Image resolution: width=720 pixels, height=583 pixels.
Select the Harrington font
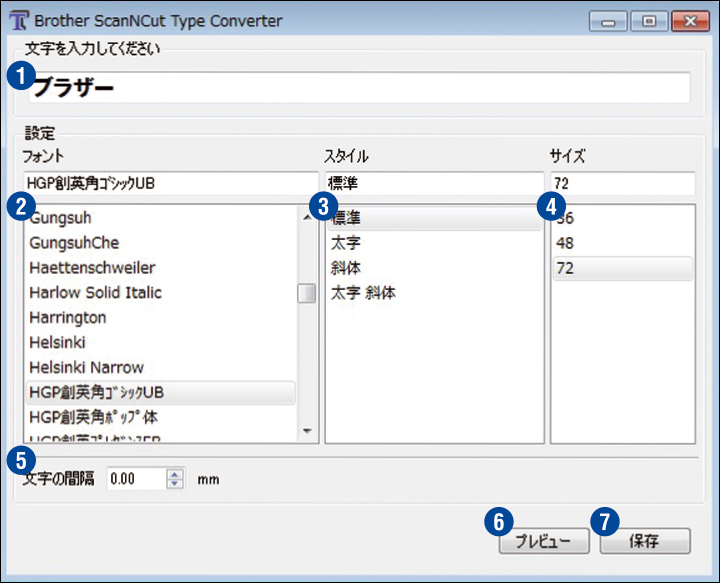160,317
